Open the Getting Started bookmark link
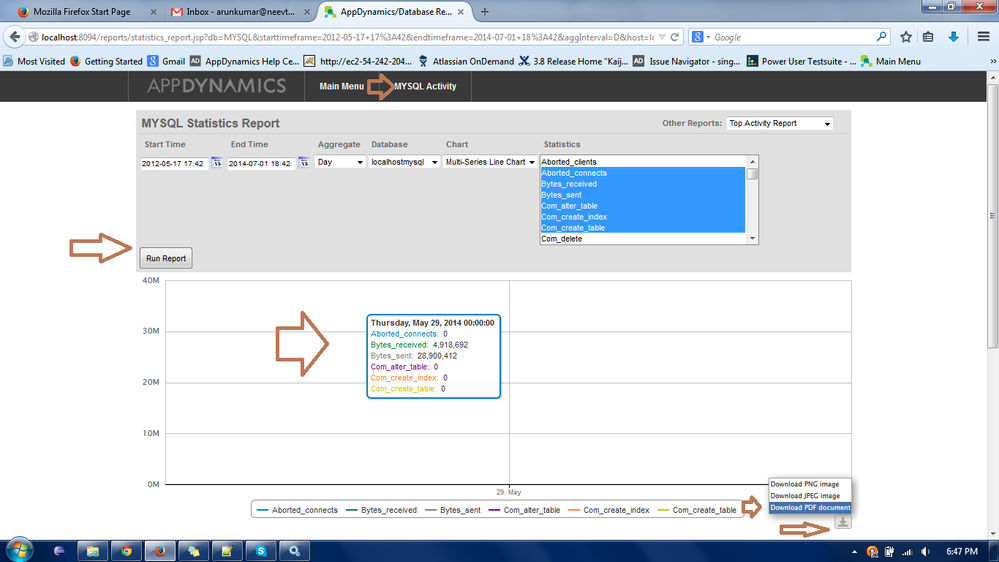 pos(112,61)
